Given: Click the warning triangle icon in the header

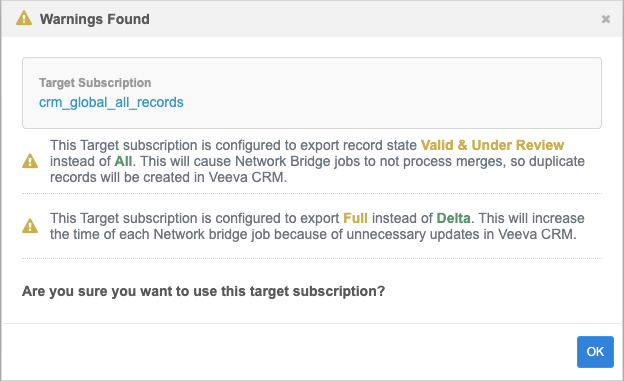Looking at the screenshot, I should click(x=24, y=18).
